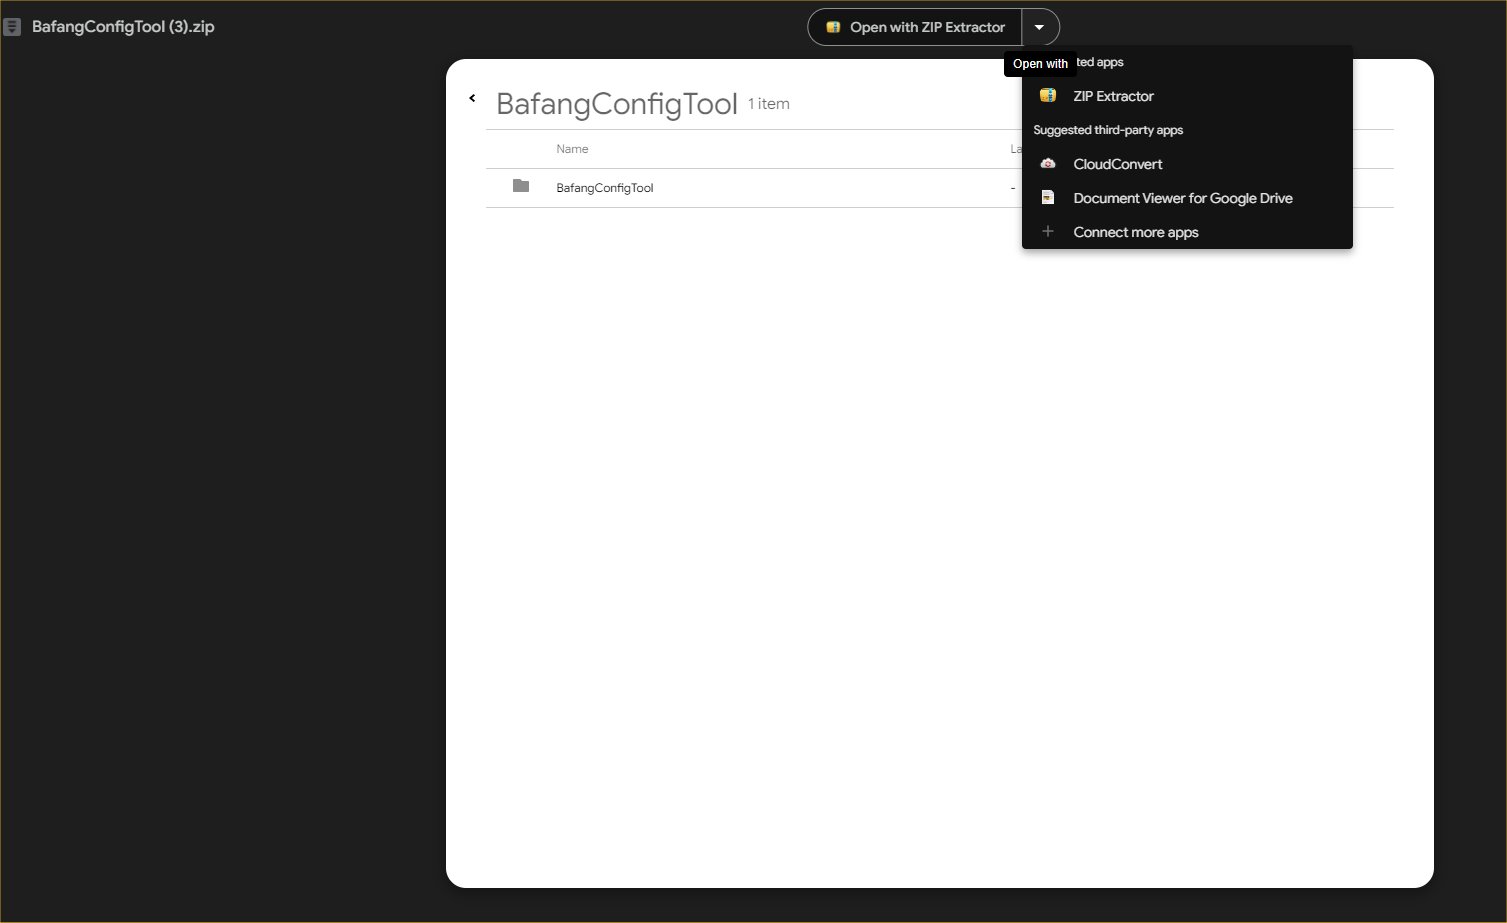Click the BafangConfigTool (3).zip title

pos(123,27)
